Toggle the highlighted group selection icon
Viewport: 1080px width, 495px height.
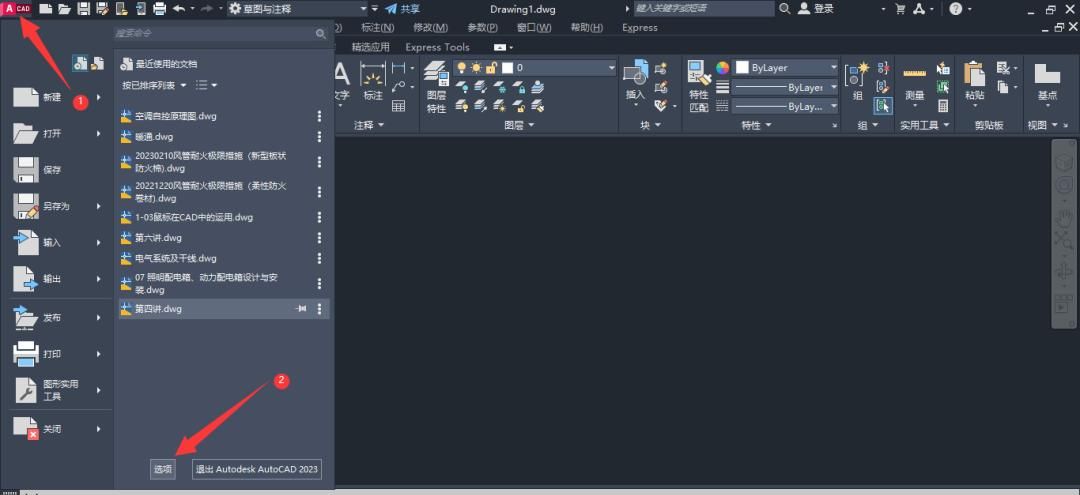pyautogui.click(x=882, y=105)
